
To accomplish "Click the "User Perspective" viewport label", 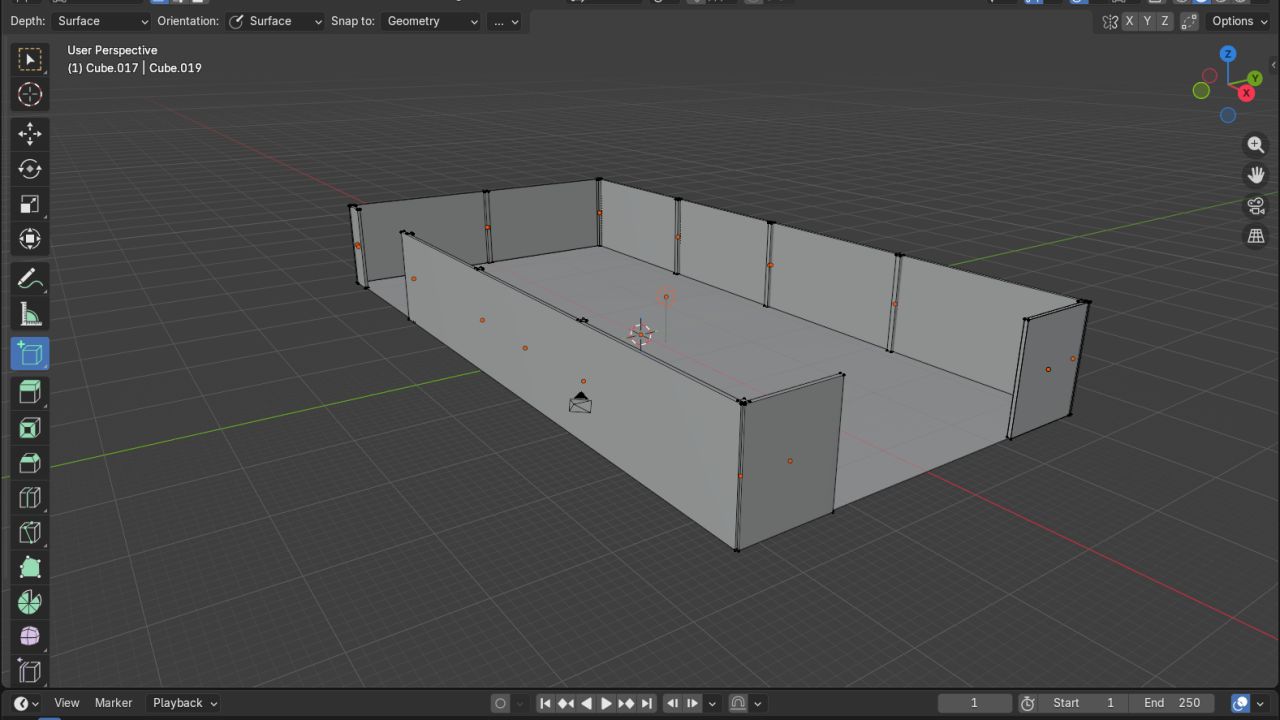I will click(x=112, y=50).
